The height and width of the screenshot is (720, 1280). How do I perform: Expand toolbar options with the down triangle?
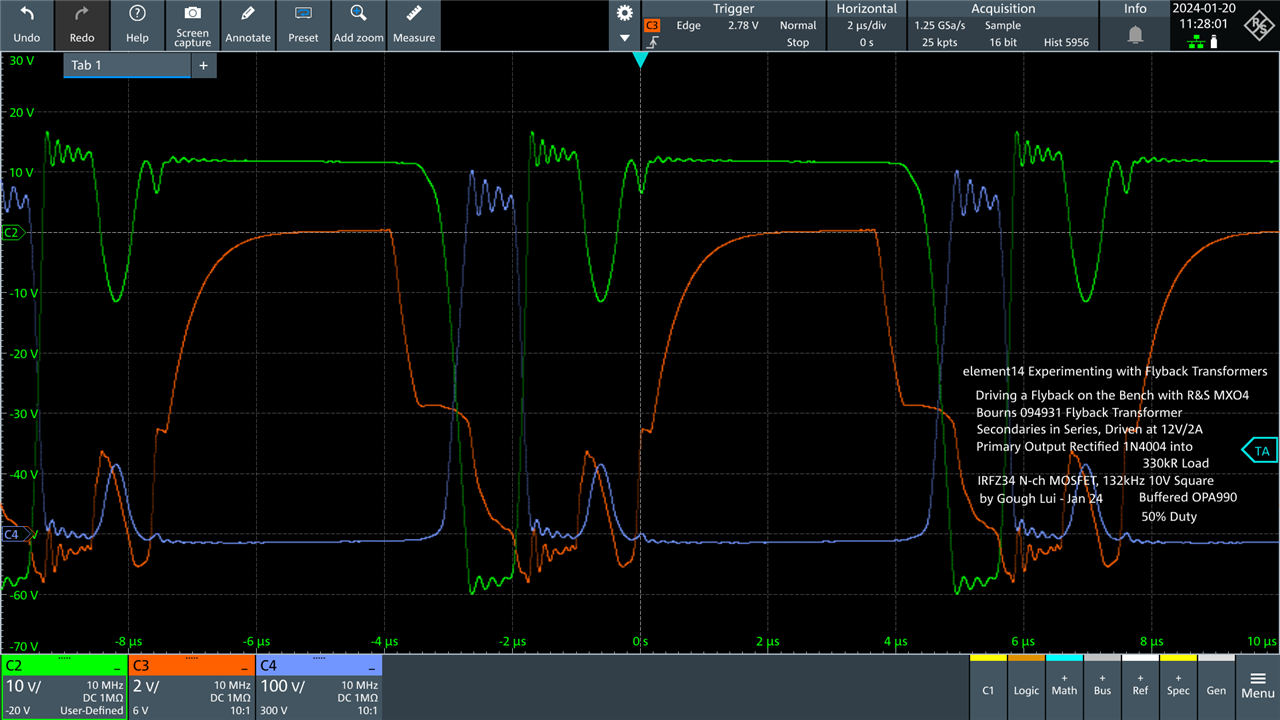click(x=625, y=38)
